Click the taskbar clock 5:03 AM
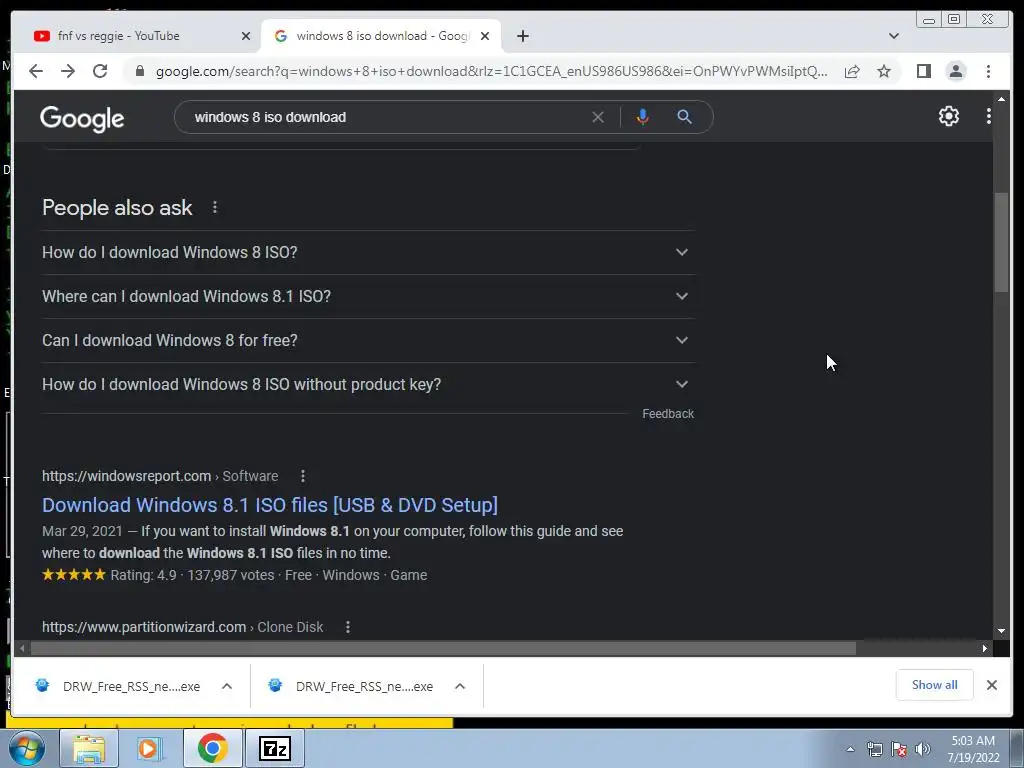This screenshot has height=768, width=1024. 973,741
